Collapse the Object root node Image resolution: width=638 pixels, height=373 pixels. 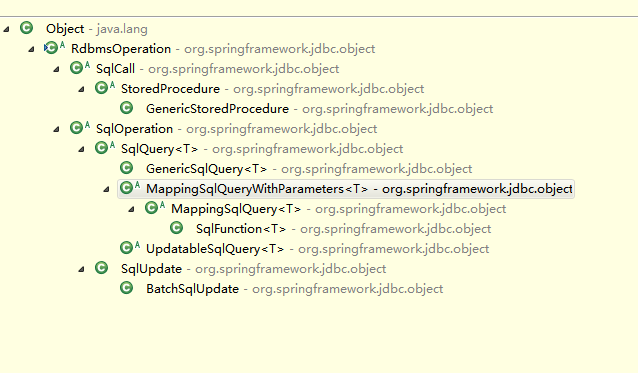pyautogui.click(x=6, y=29)
